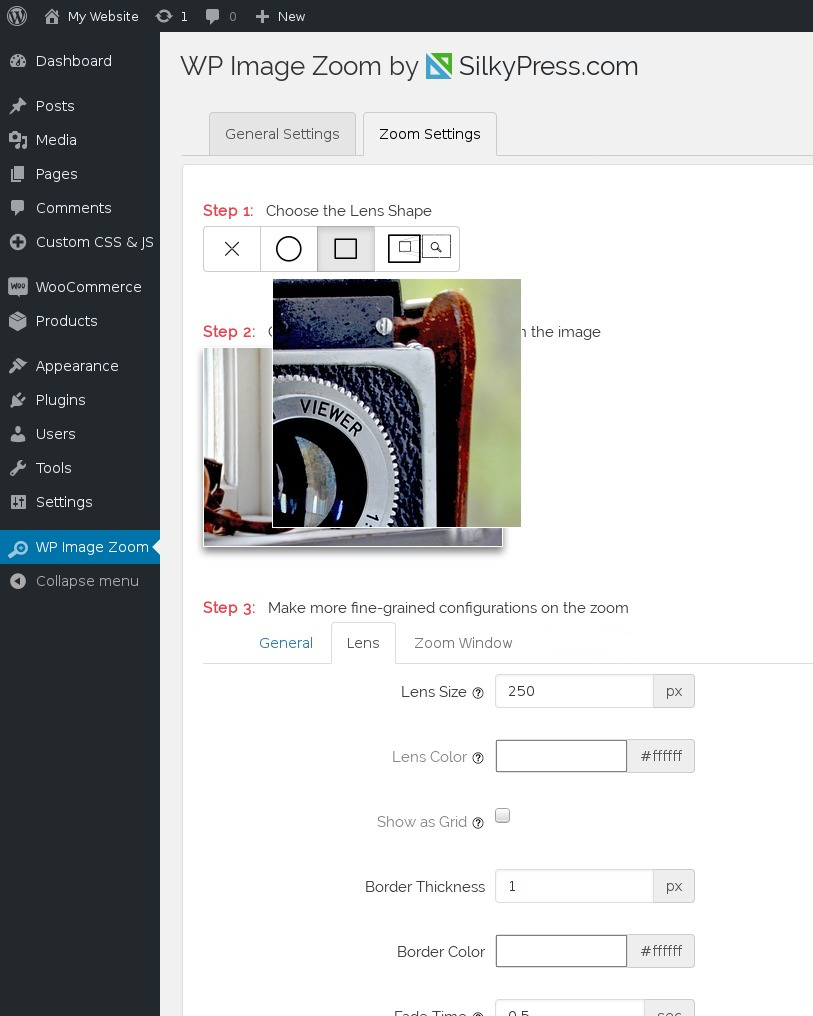Pick the Border Color swatch
The height and width of the screenshot is (1016, 813).
click(x=561, y=951)
